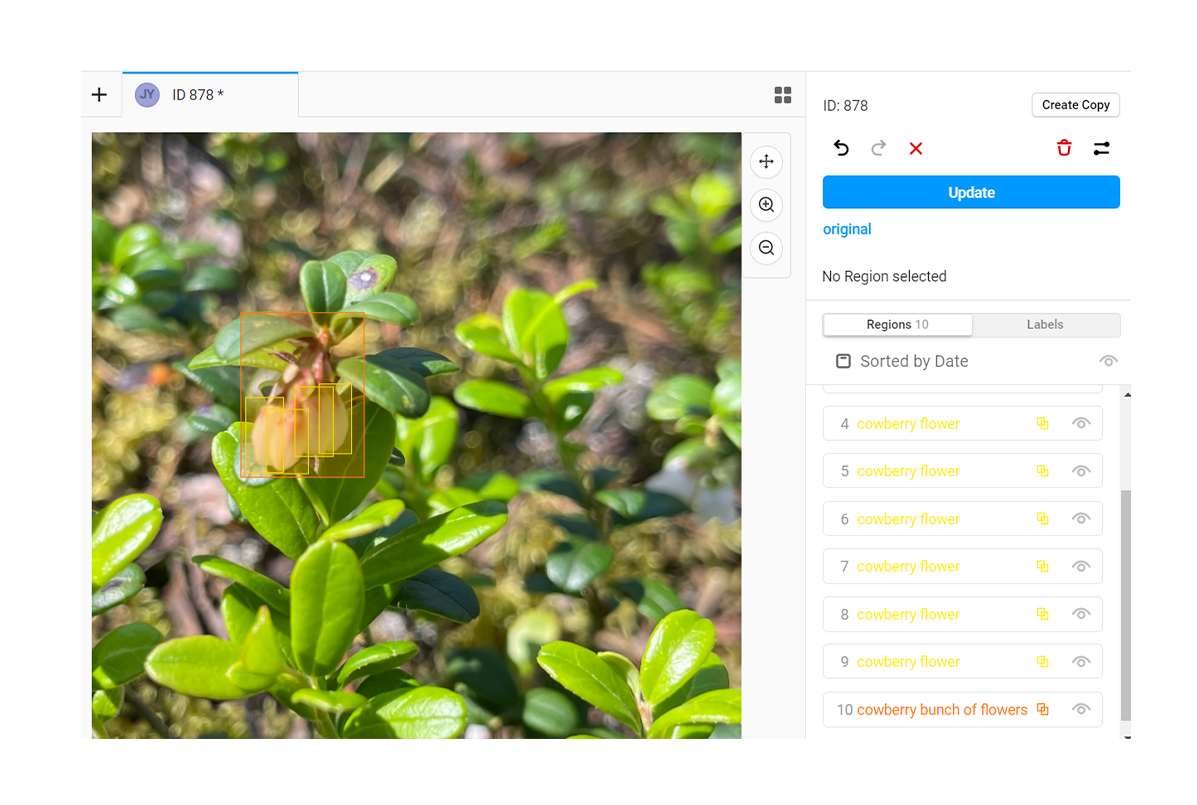Image resolution: width=1197 pixels, height=805 pixels.
Task: Zoom in on the image
Action: (766, 204)
